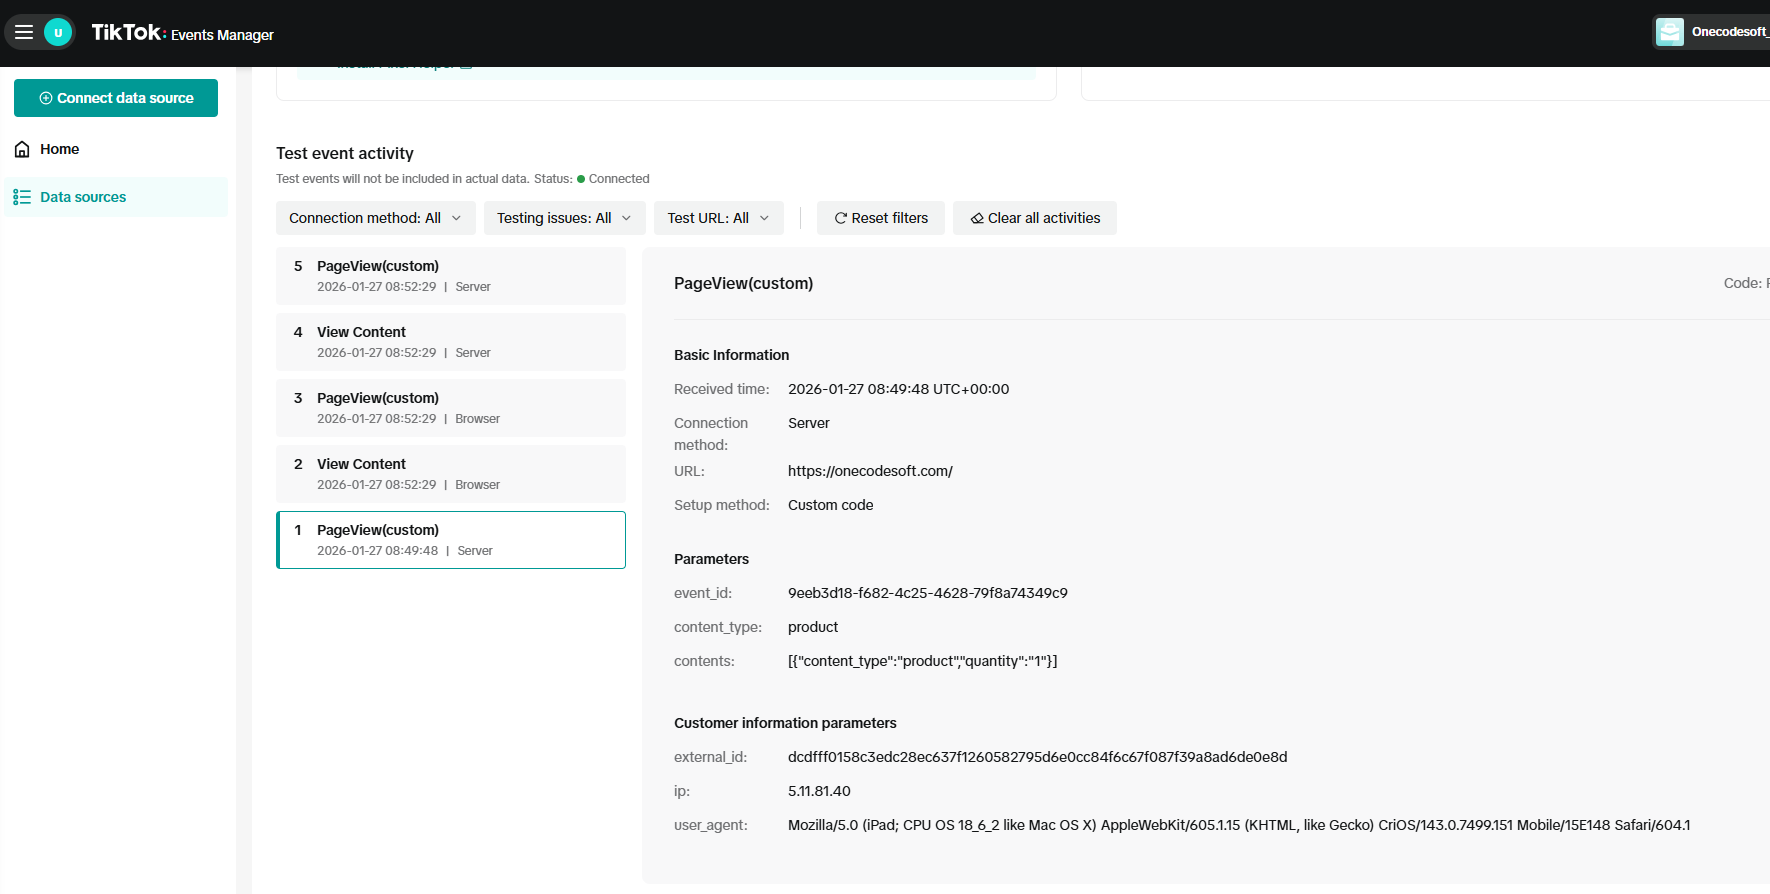Click the TikTok Events Manager logo
Image resolution: width=1770 pixels, height=894 pixels.
click(x=183, y=33)
